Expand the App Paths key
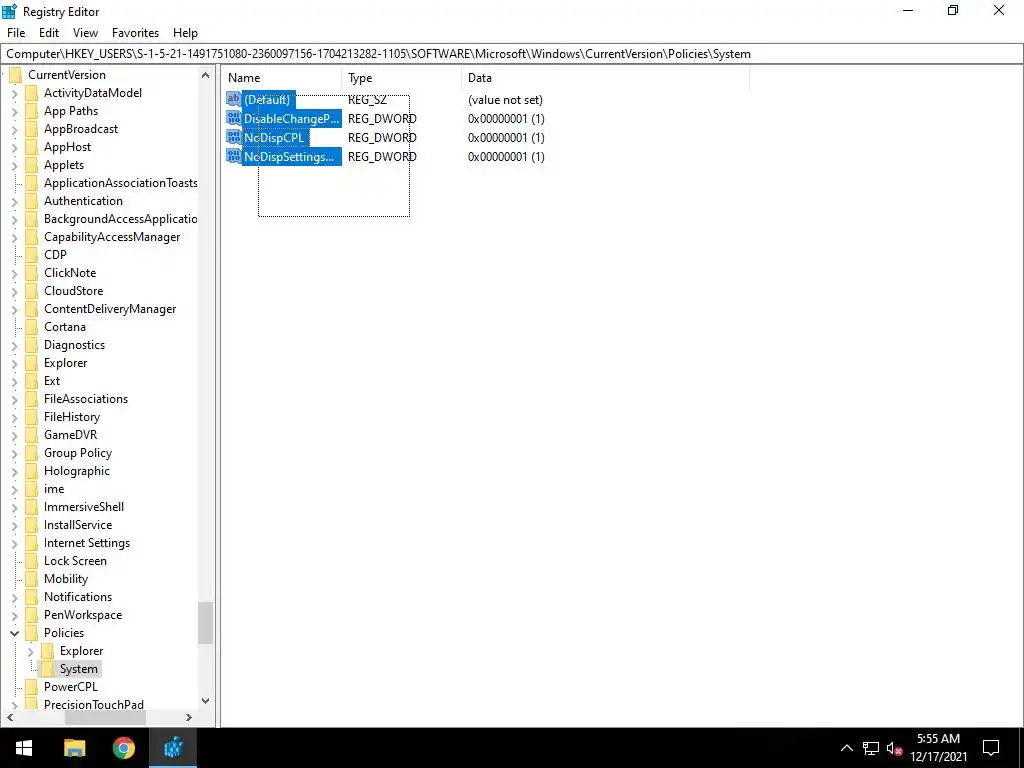The width and height of the screenshot is (1024, 768). click(x=14, y=112)
